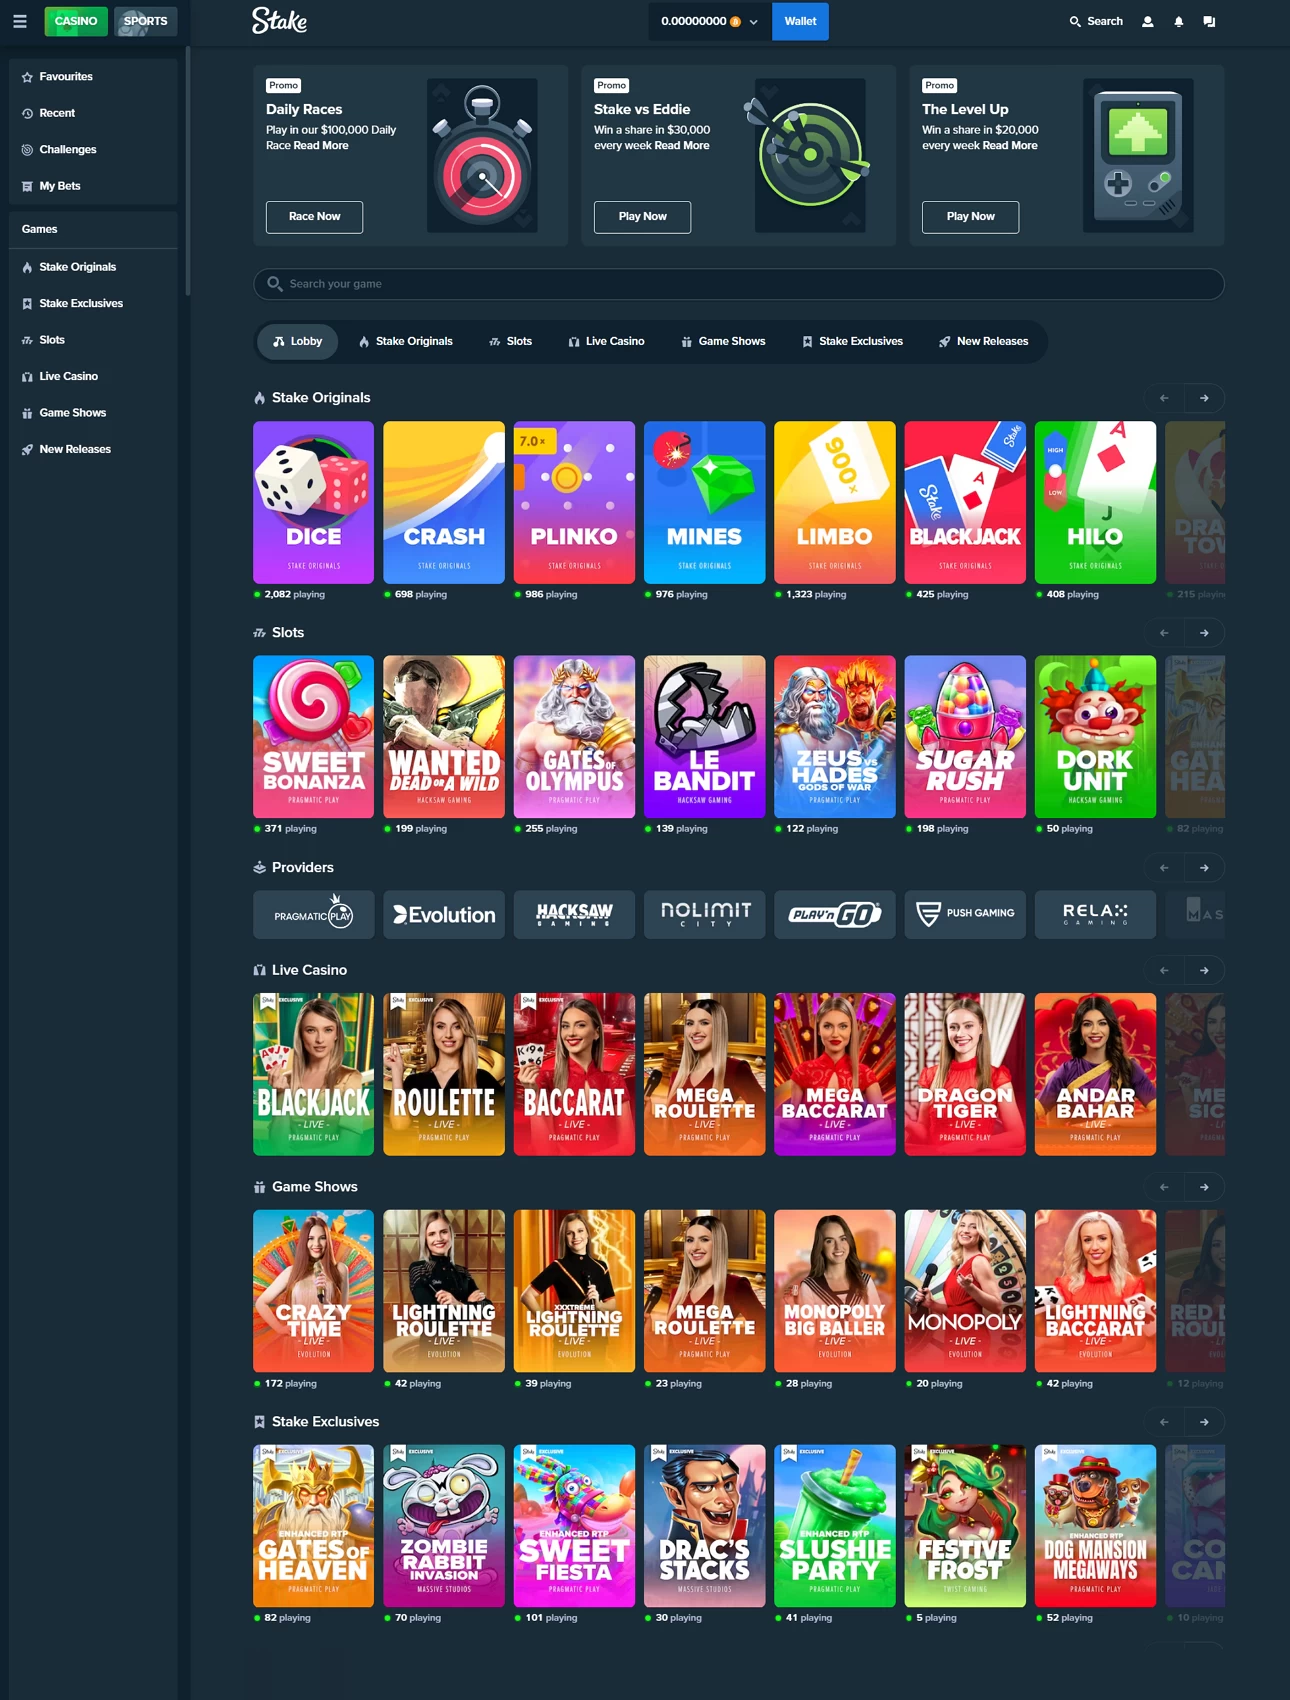Select the New Releases tab
Image resolution: width=1290 pixels, height=1700 pixels.
coord(983,341)
